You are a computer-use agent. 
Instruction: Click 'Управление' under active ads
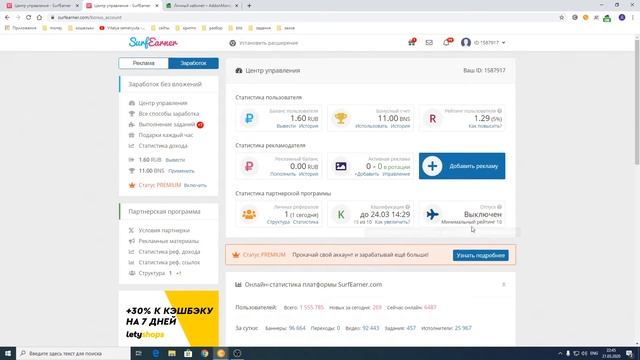pyautogui.click(x=396, y=174)
